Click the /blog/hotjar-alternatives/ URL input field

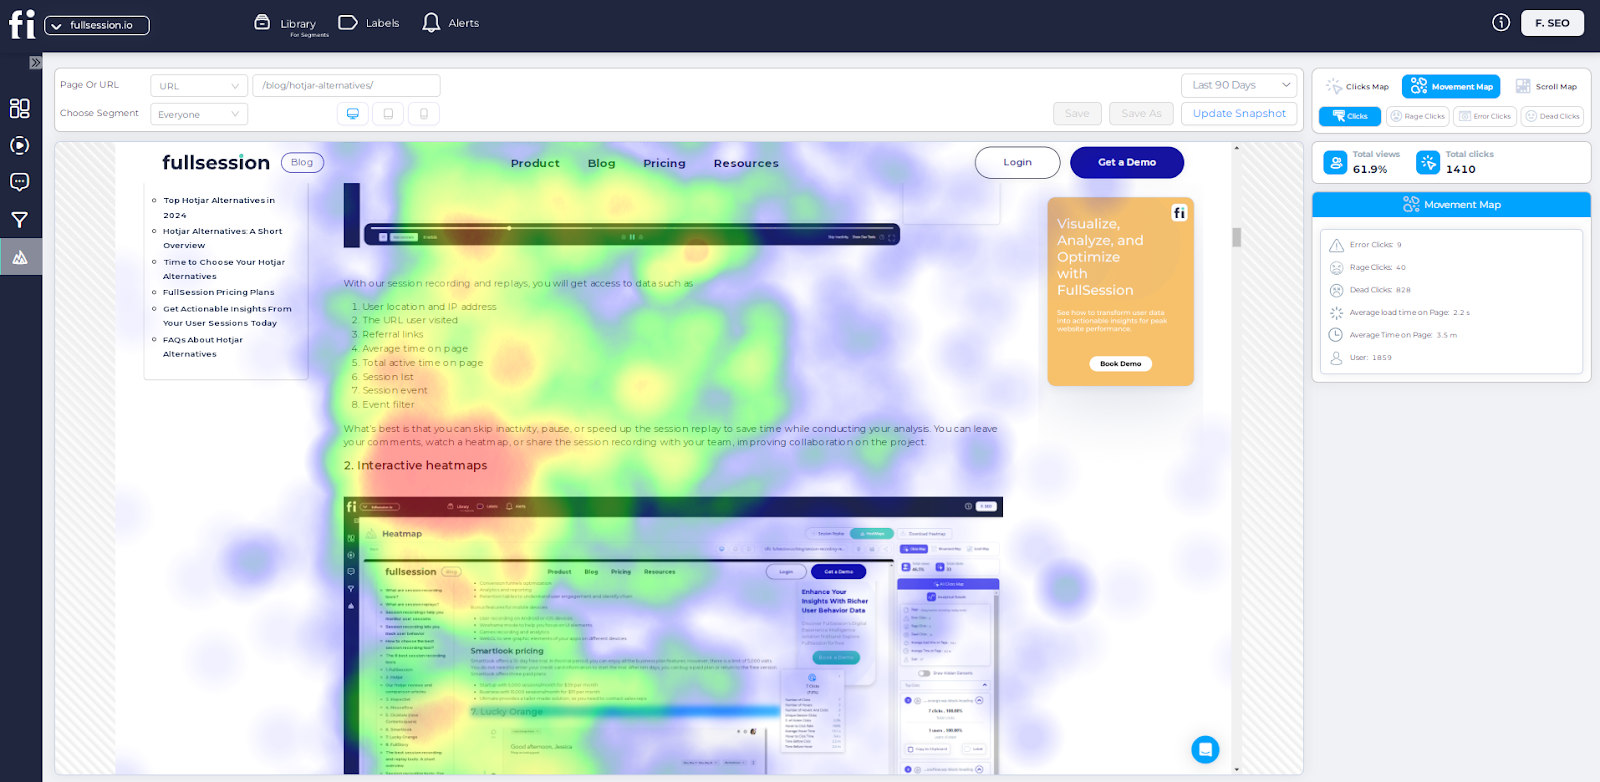coord(346,86)
